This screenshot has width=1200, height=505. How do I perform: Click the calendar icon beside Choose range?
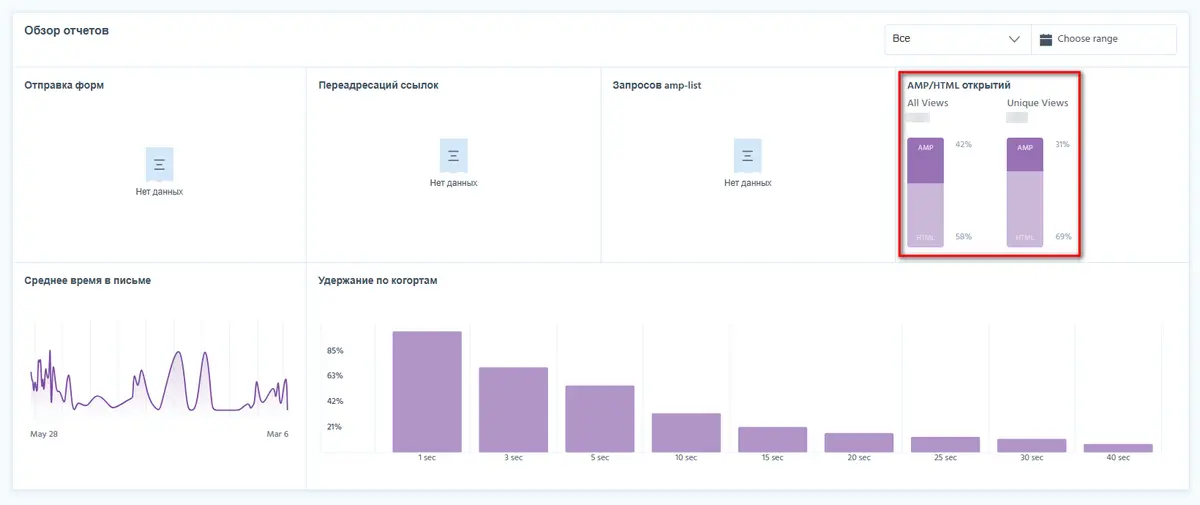tap(1046, 39)
